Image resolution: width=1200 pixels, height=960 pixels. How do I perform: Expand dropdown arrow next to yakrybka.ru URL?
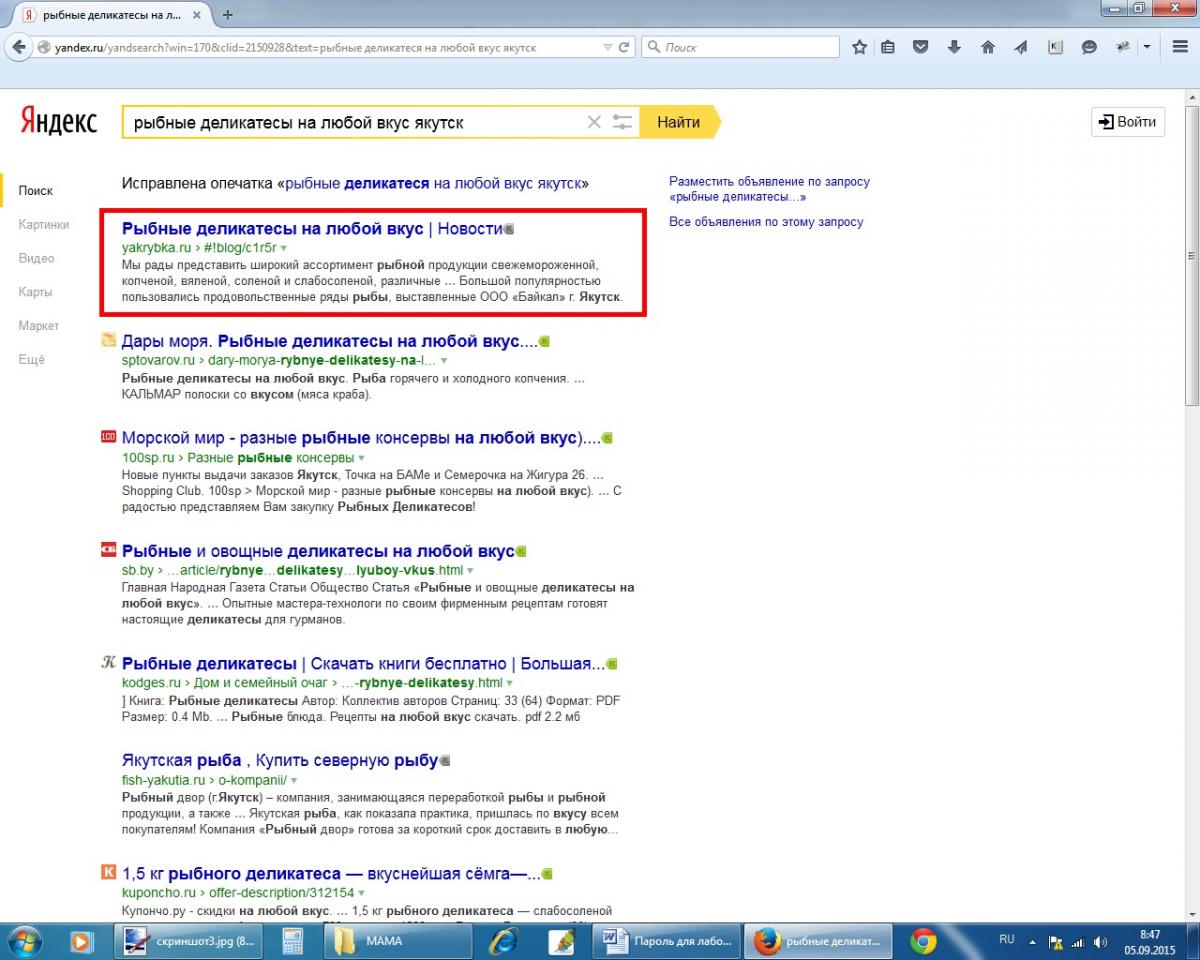tap(284, 247)
